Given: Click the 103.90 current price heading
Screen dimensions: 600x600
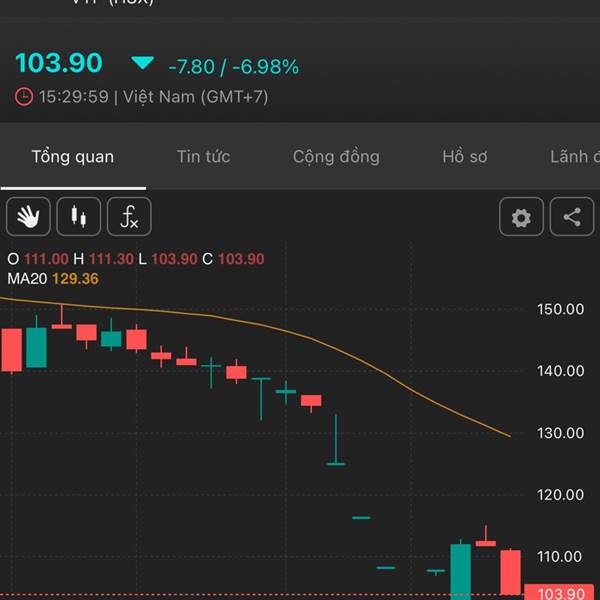Looking at the screenshot, I should (x=59, y=63).
